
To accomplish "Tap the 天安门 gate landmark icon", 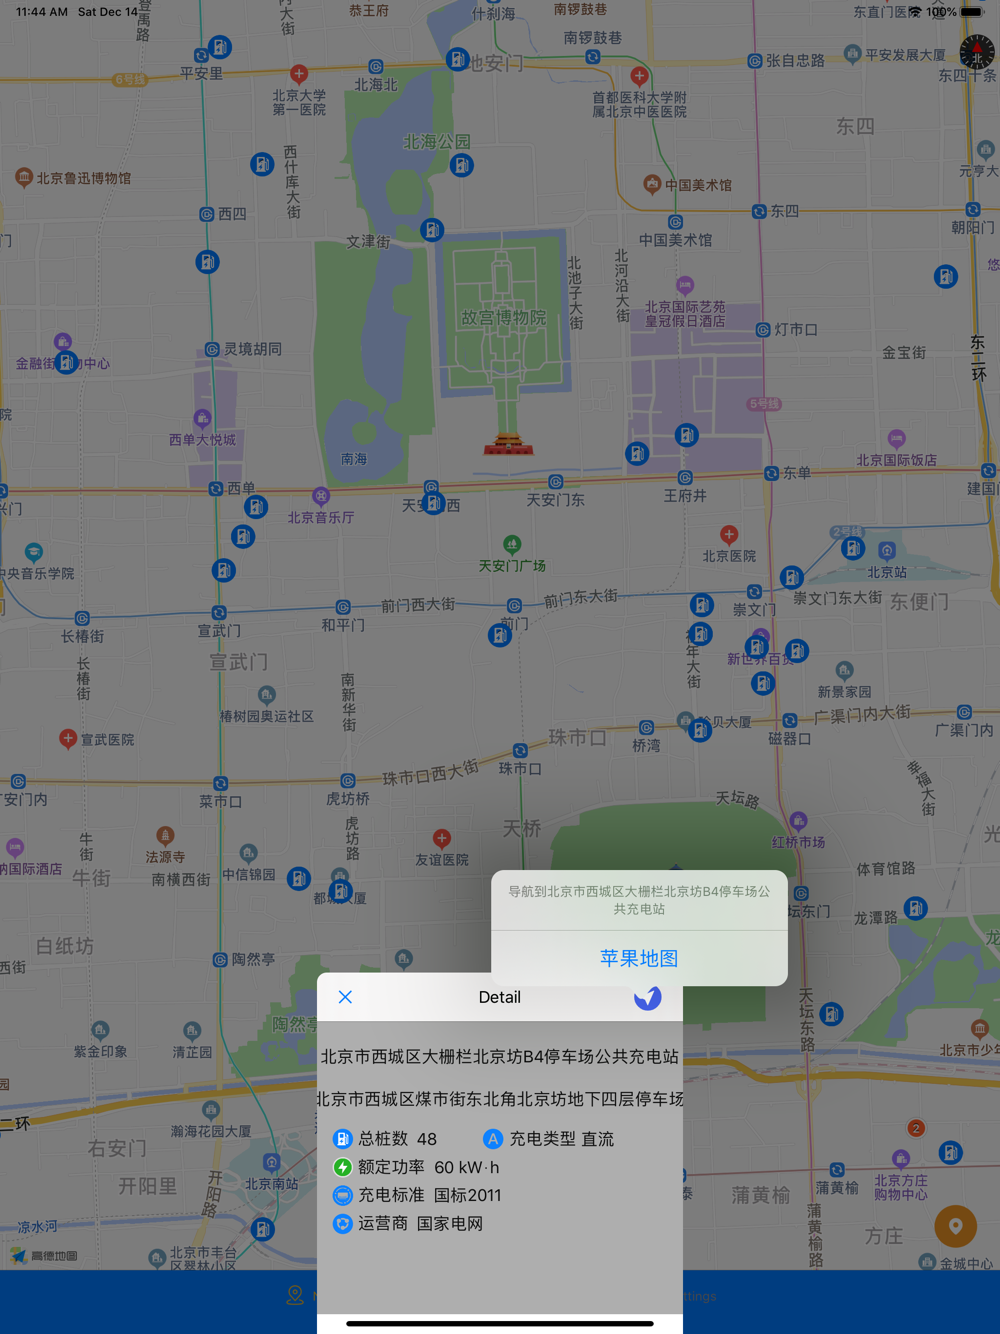I will [508, 444].
